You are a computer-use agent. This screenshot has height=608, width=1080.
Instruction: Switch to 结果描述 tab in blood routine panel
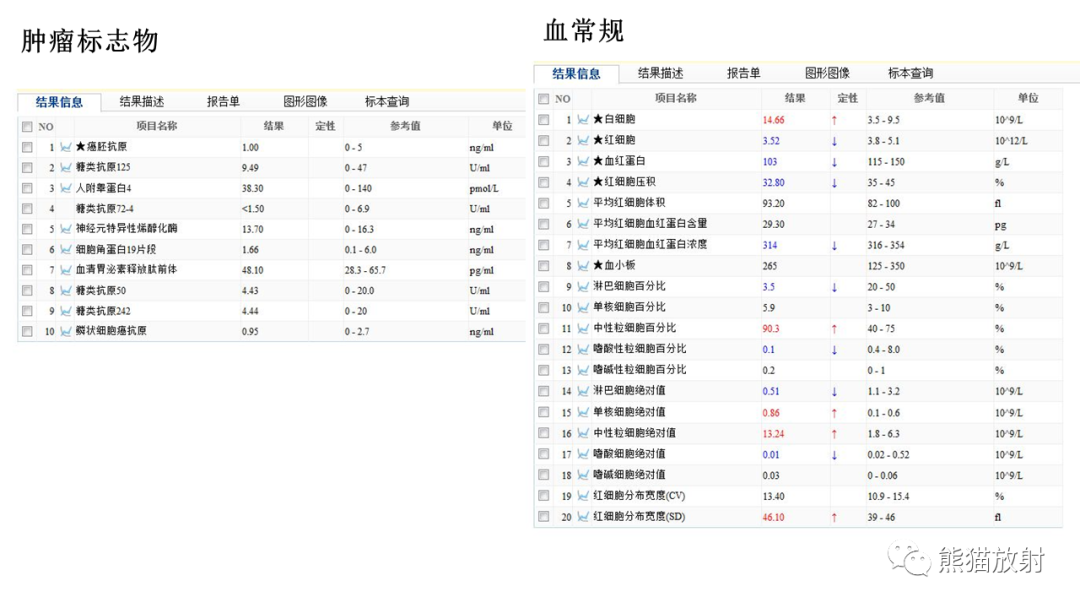click(660, 73)
